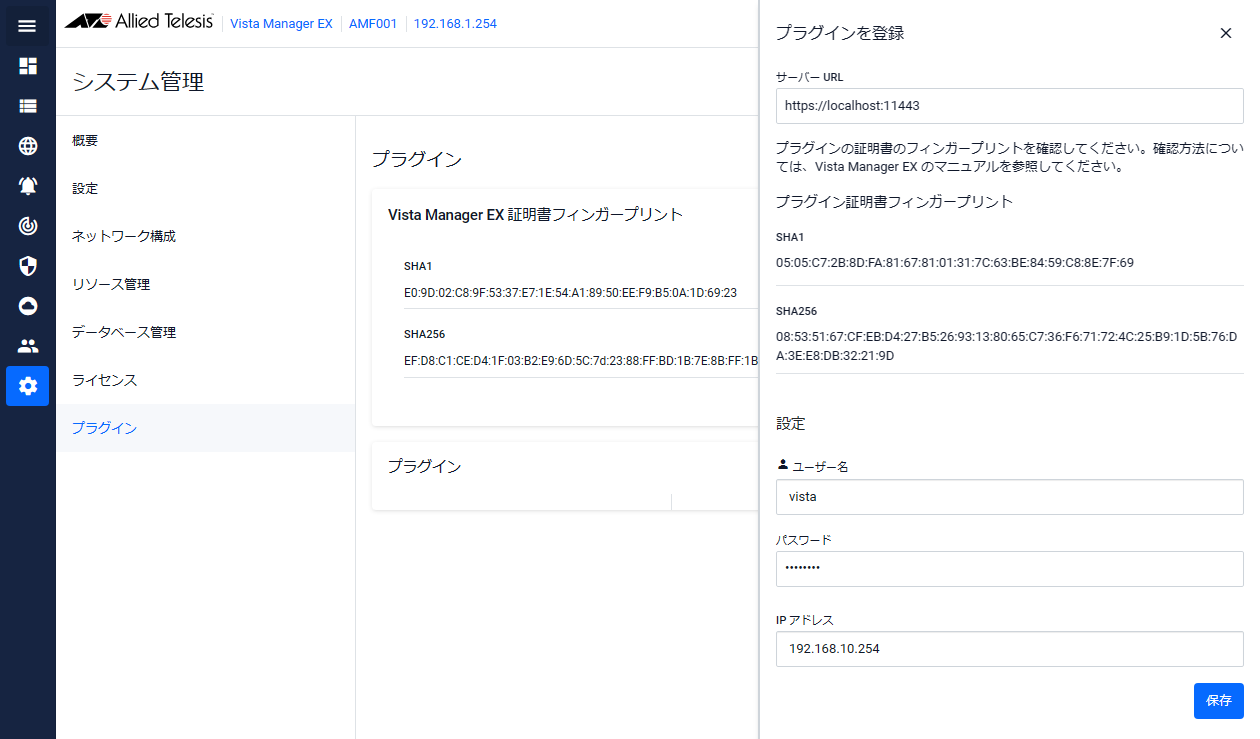Open the 概要 menu item

pos(86,141)
